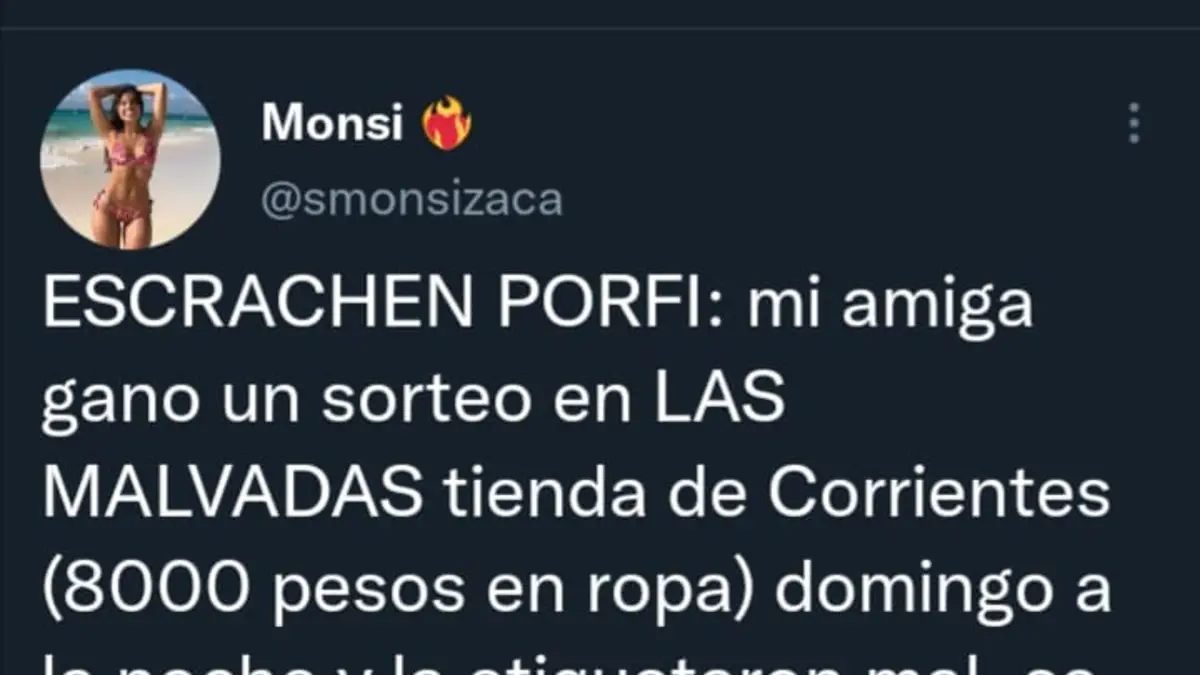Screen dimensions: 1200x675
Task: Open the Monsi display name profile
Action: point(333,123)
